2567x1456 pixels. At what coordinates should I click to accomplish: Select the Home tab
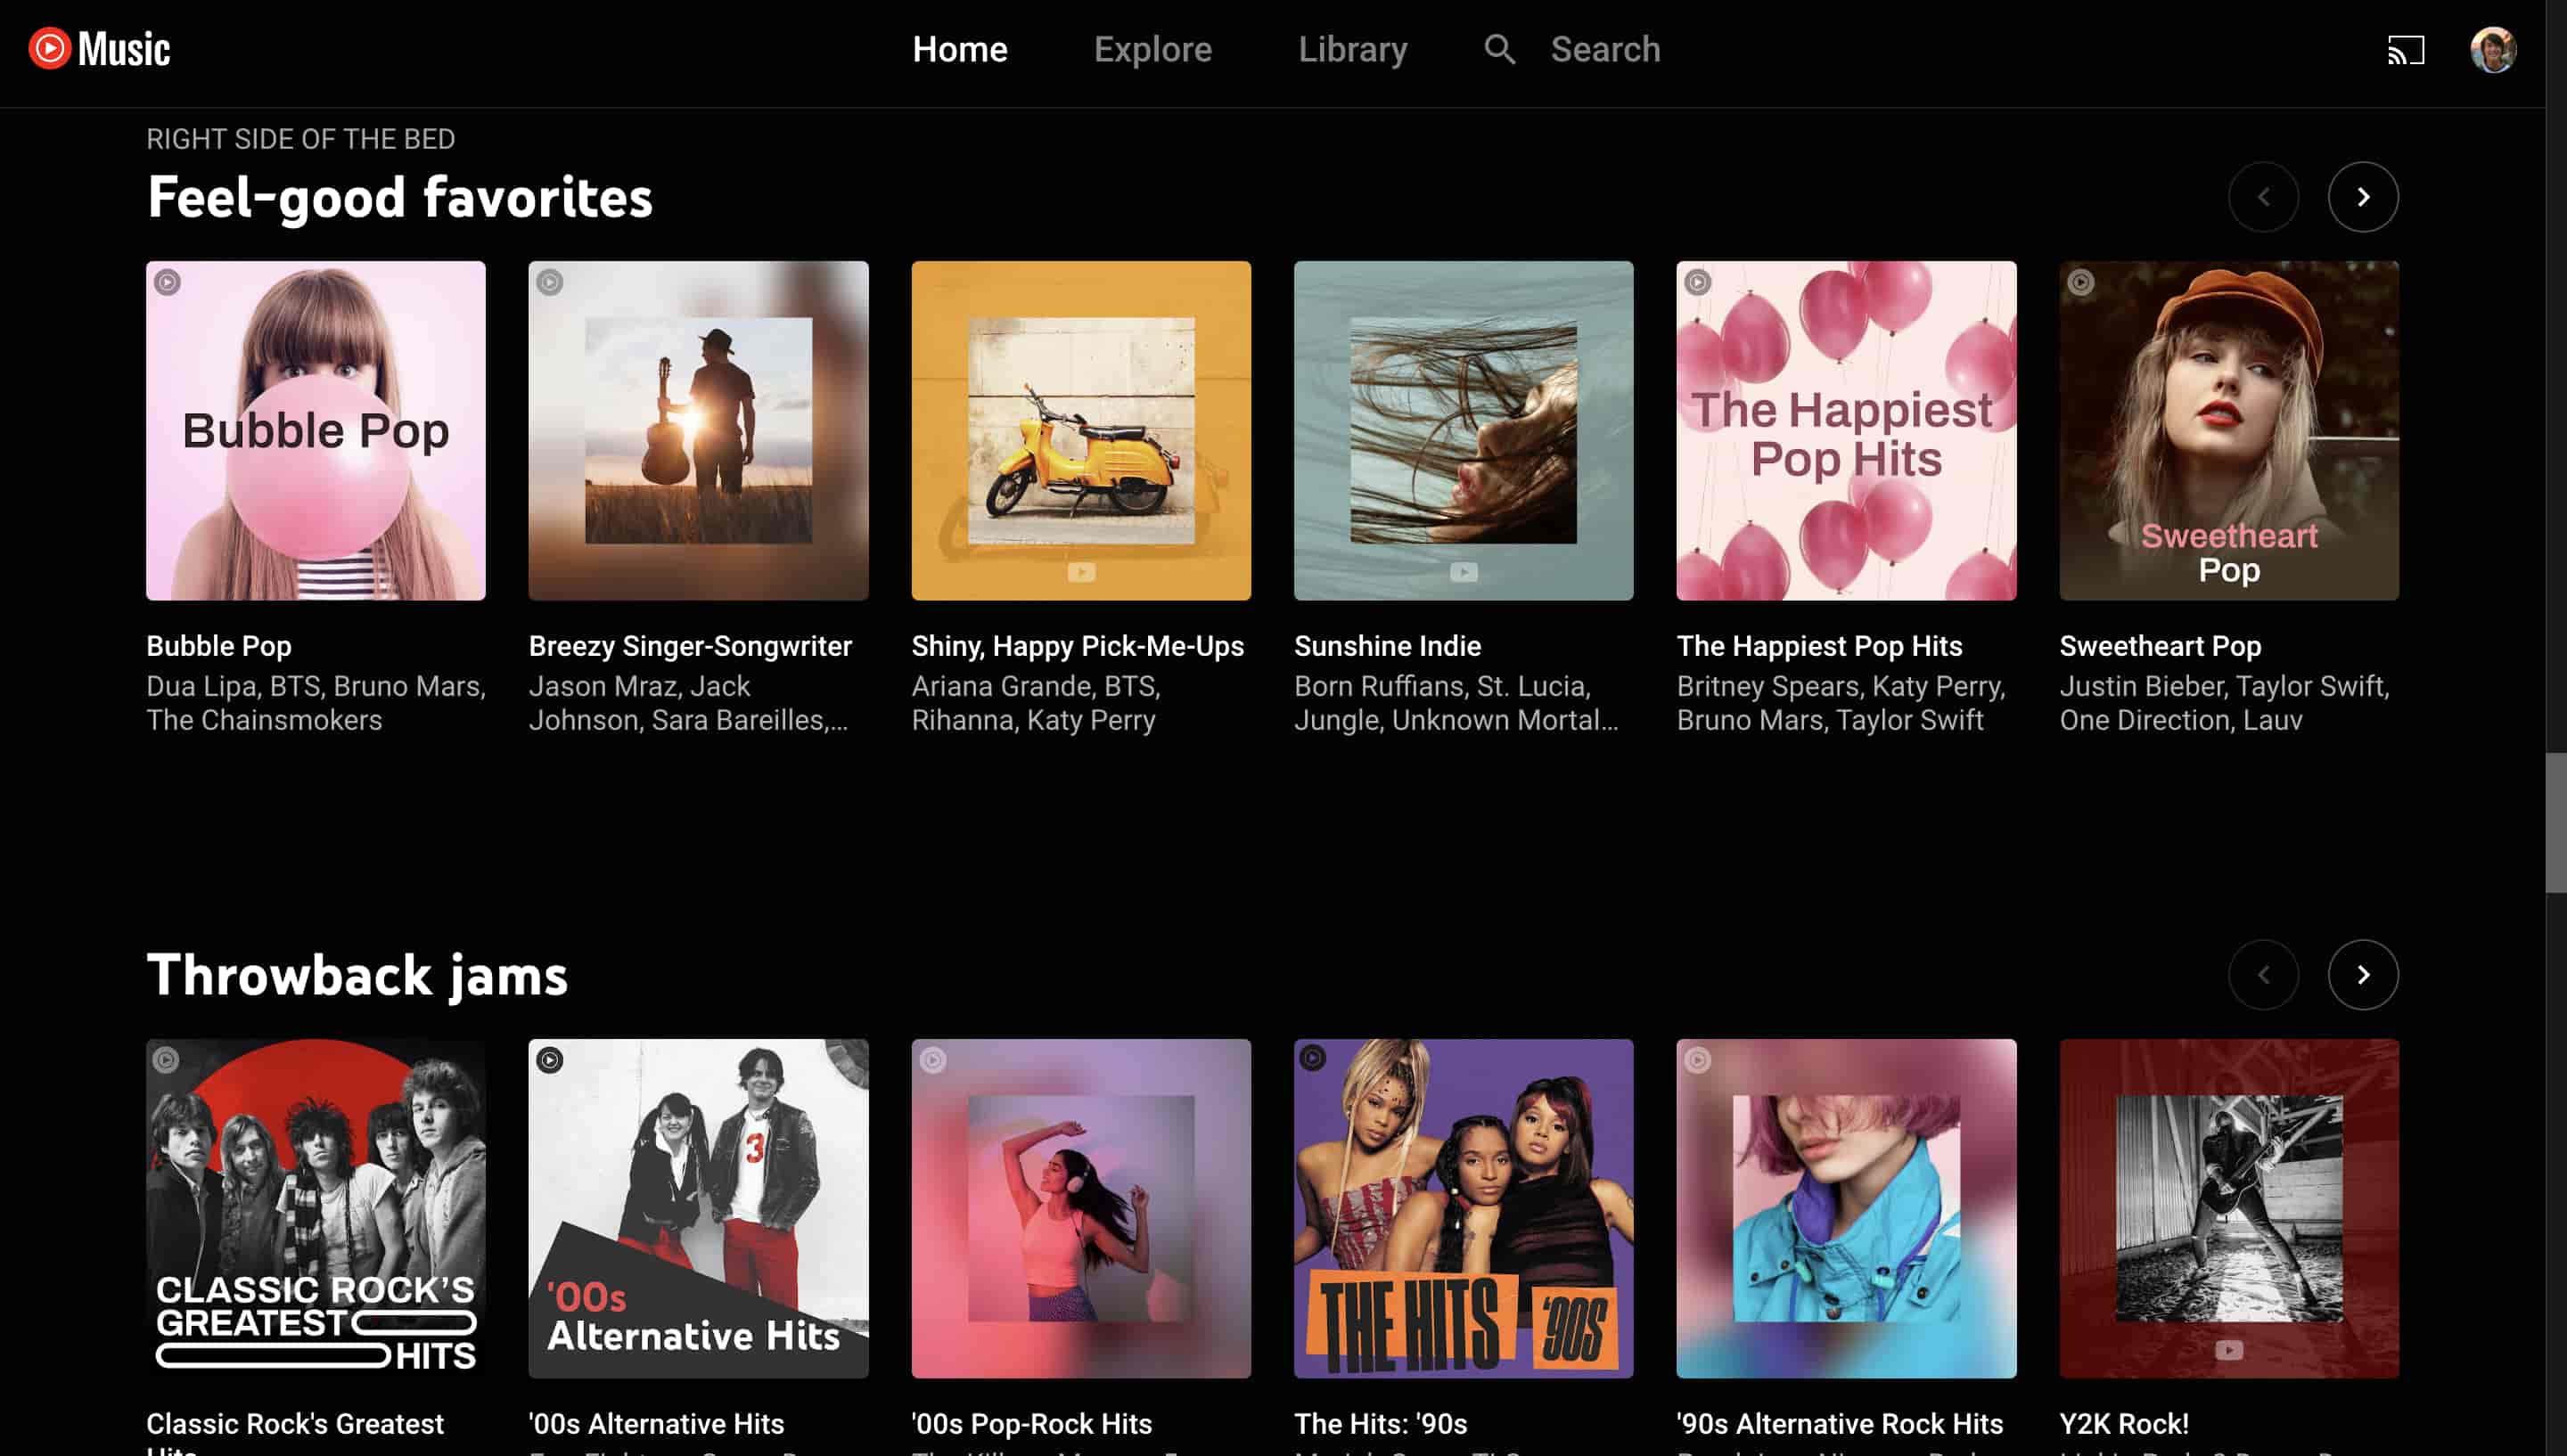[x=959, y=49]
